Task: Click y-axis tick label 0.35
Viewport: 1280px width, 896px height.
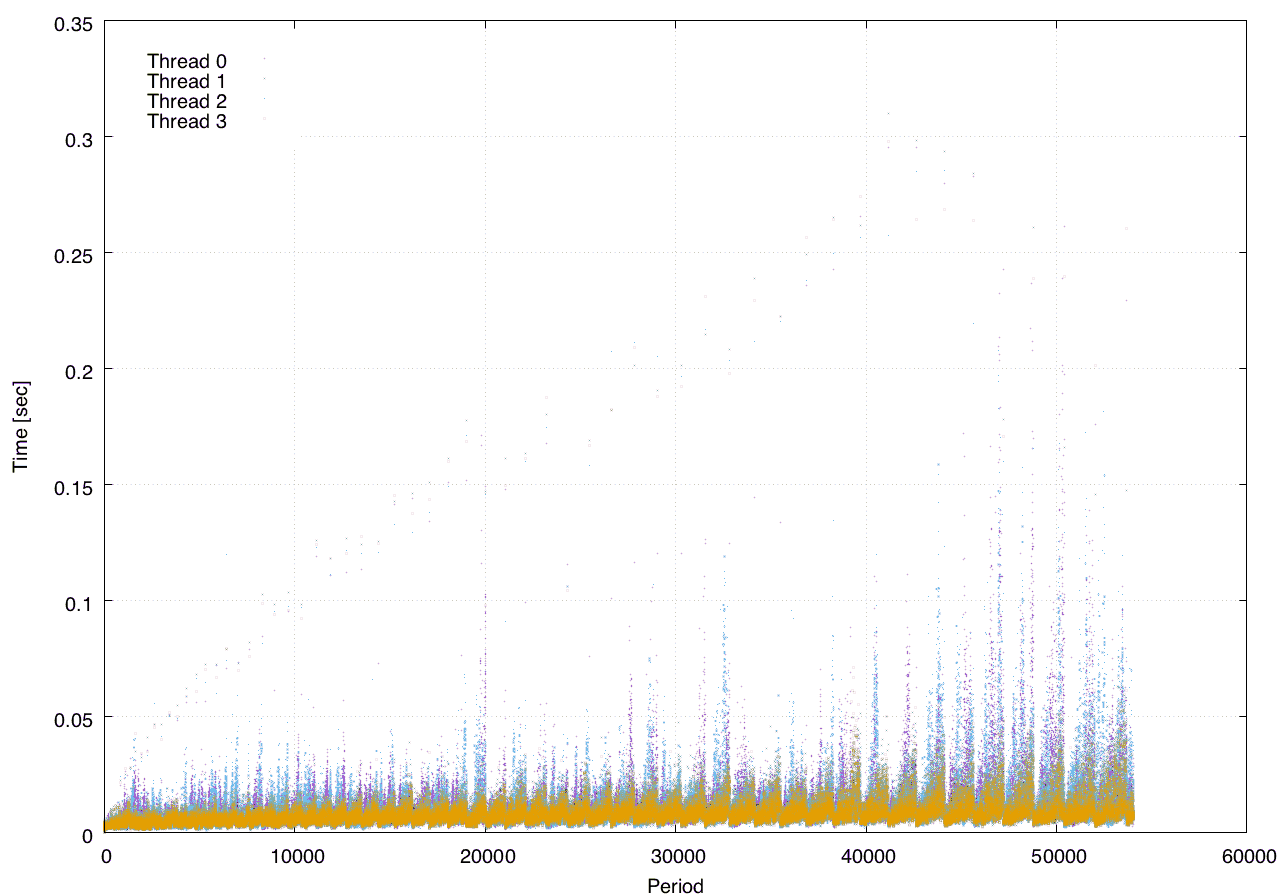Action: [71, 22]
